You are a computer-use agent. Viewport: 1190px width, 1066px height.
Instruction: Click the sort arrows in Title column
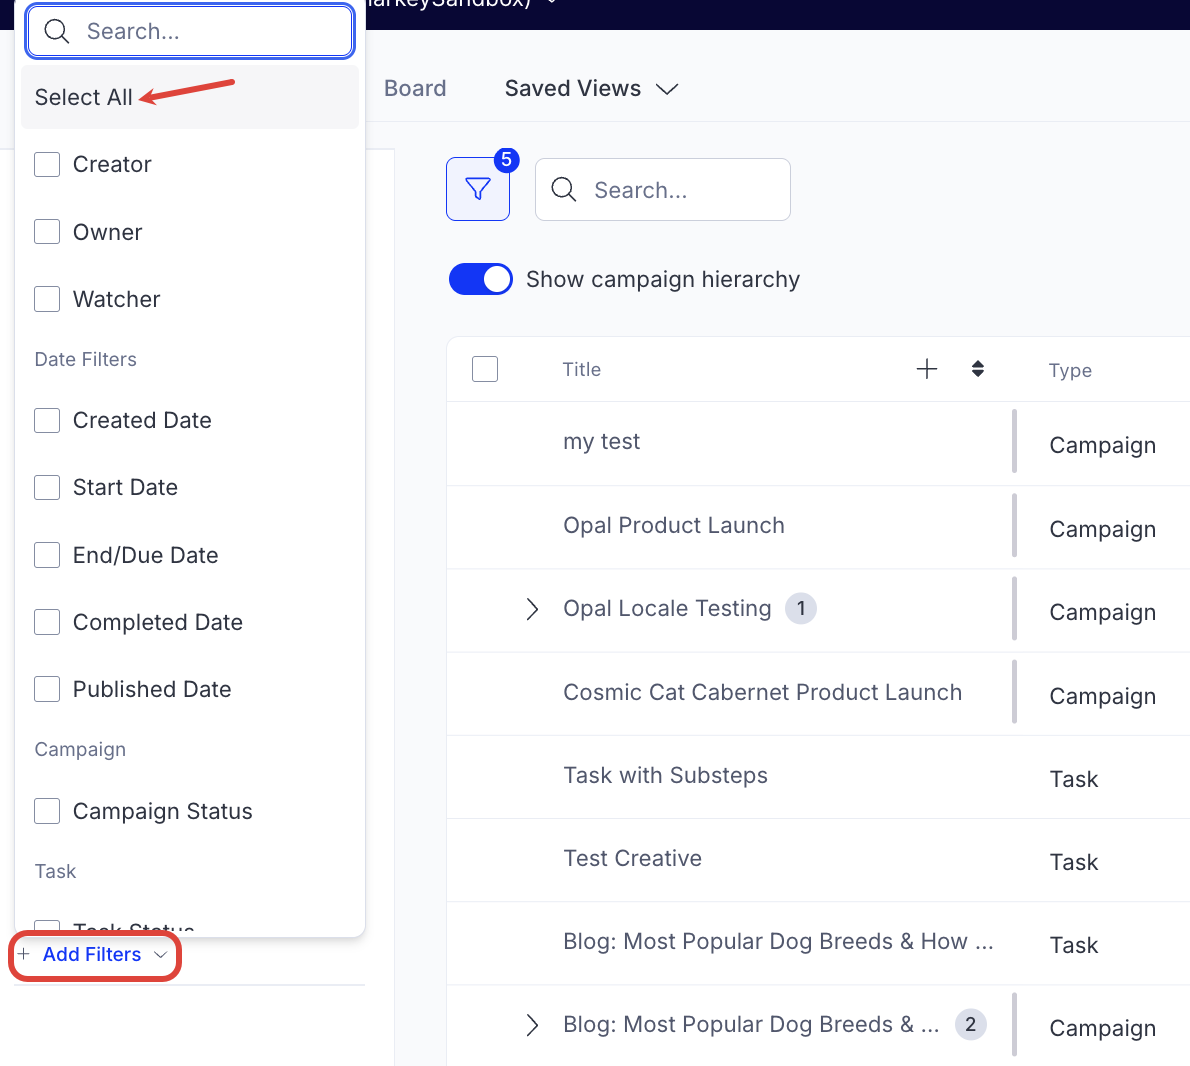[x=978, y=369]
